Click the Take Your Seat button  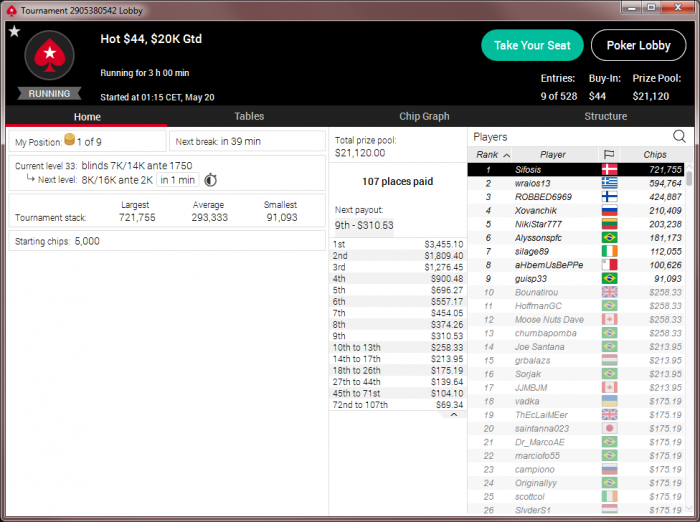(532, 46)
